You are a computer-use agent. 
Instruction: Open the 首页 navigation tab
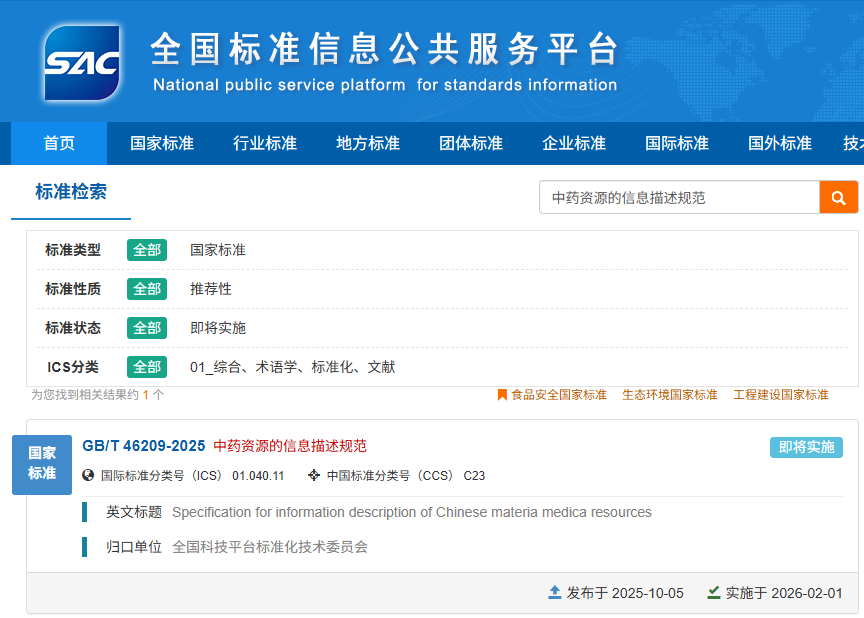point(59,143)
